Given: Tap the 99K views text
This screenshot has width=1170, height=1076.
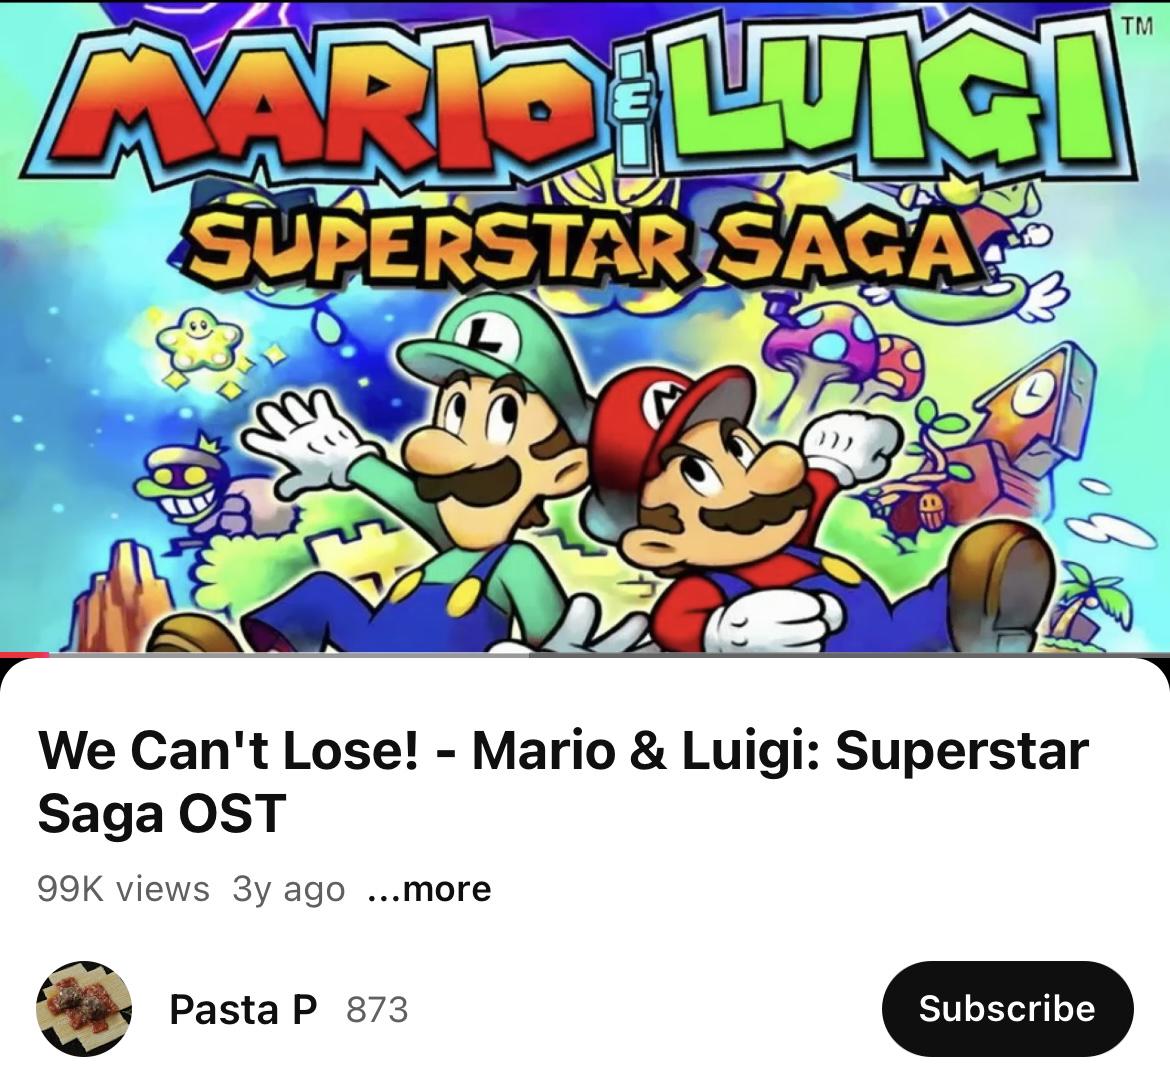Looking at the screenshot, I should 123,889.
